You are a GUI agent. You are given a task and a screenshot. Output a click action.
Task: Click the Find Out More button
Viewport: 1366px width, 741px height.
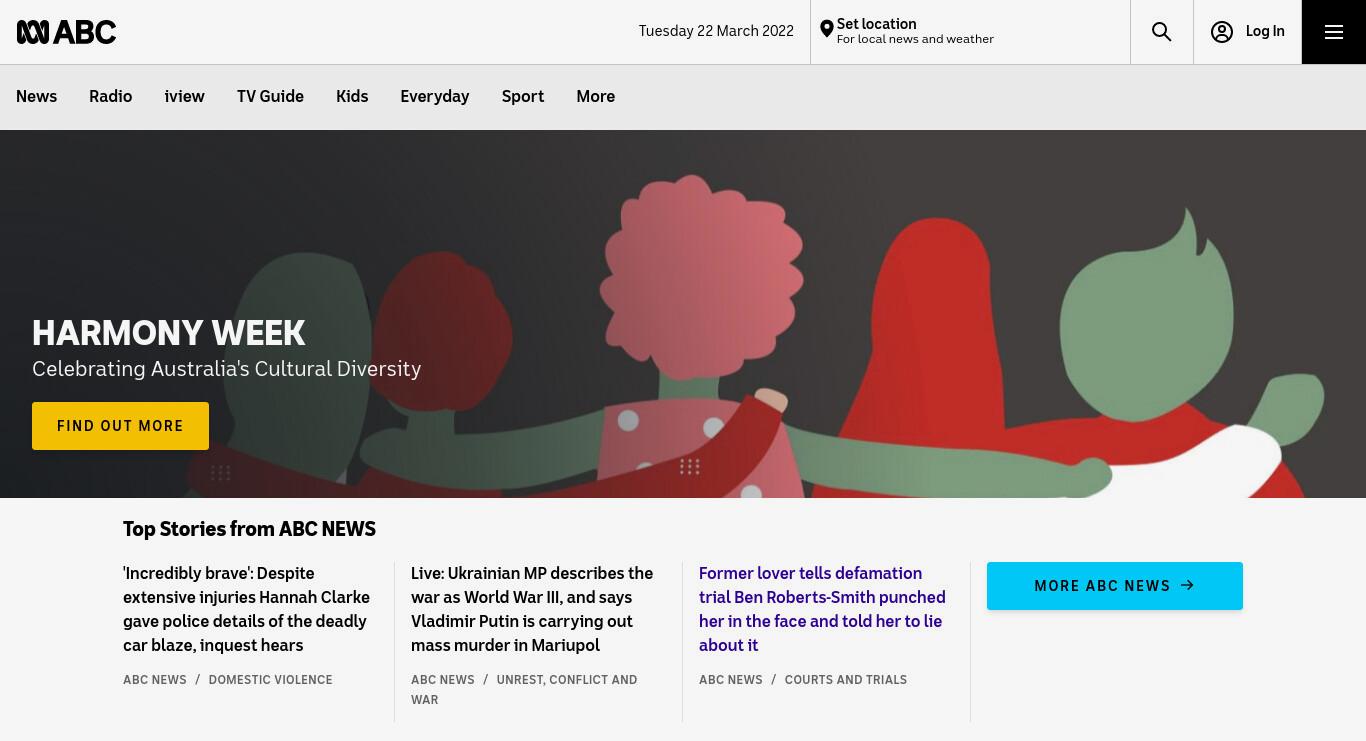[x=120, y=426]
